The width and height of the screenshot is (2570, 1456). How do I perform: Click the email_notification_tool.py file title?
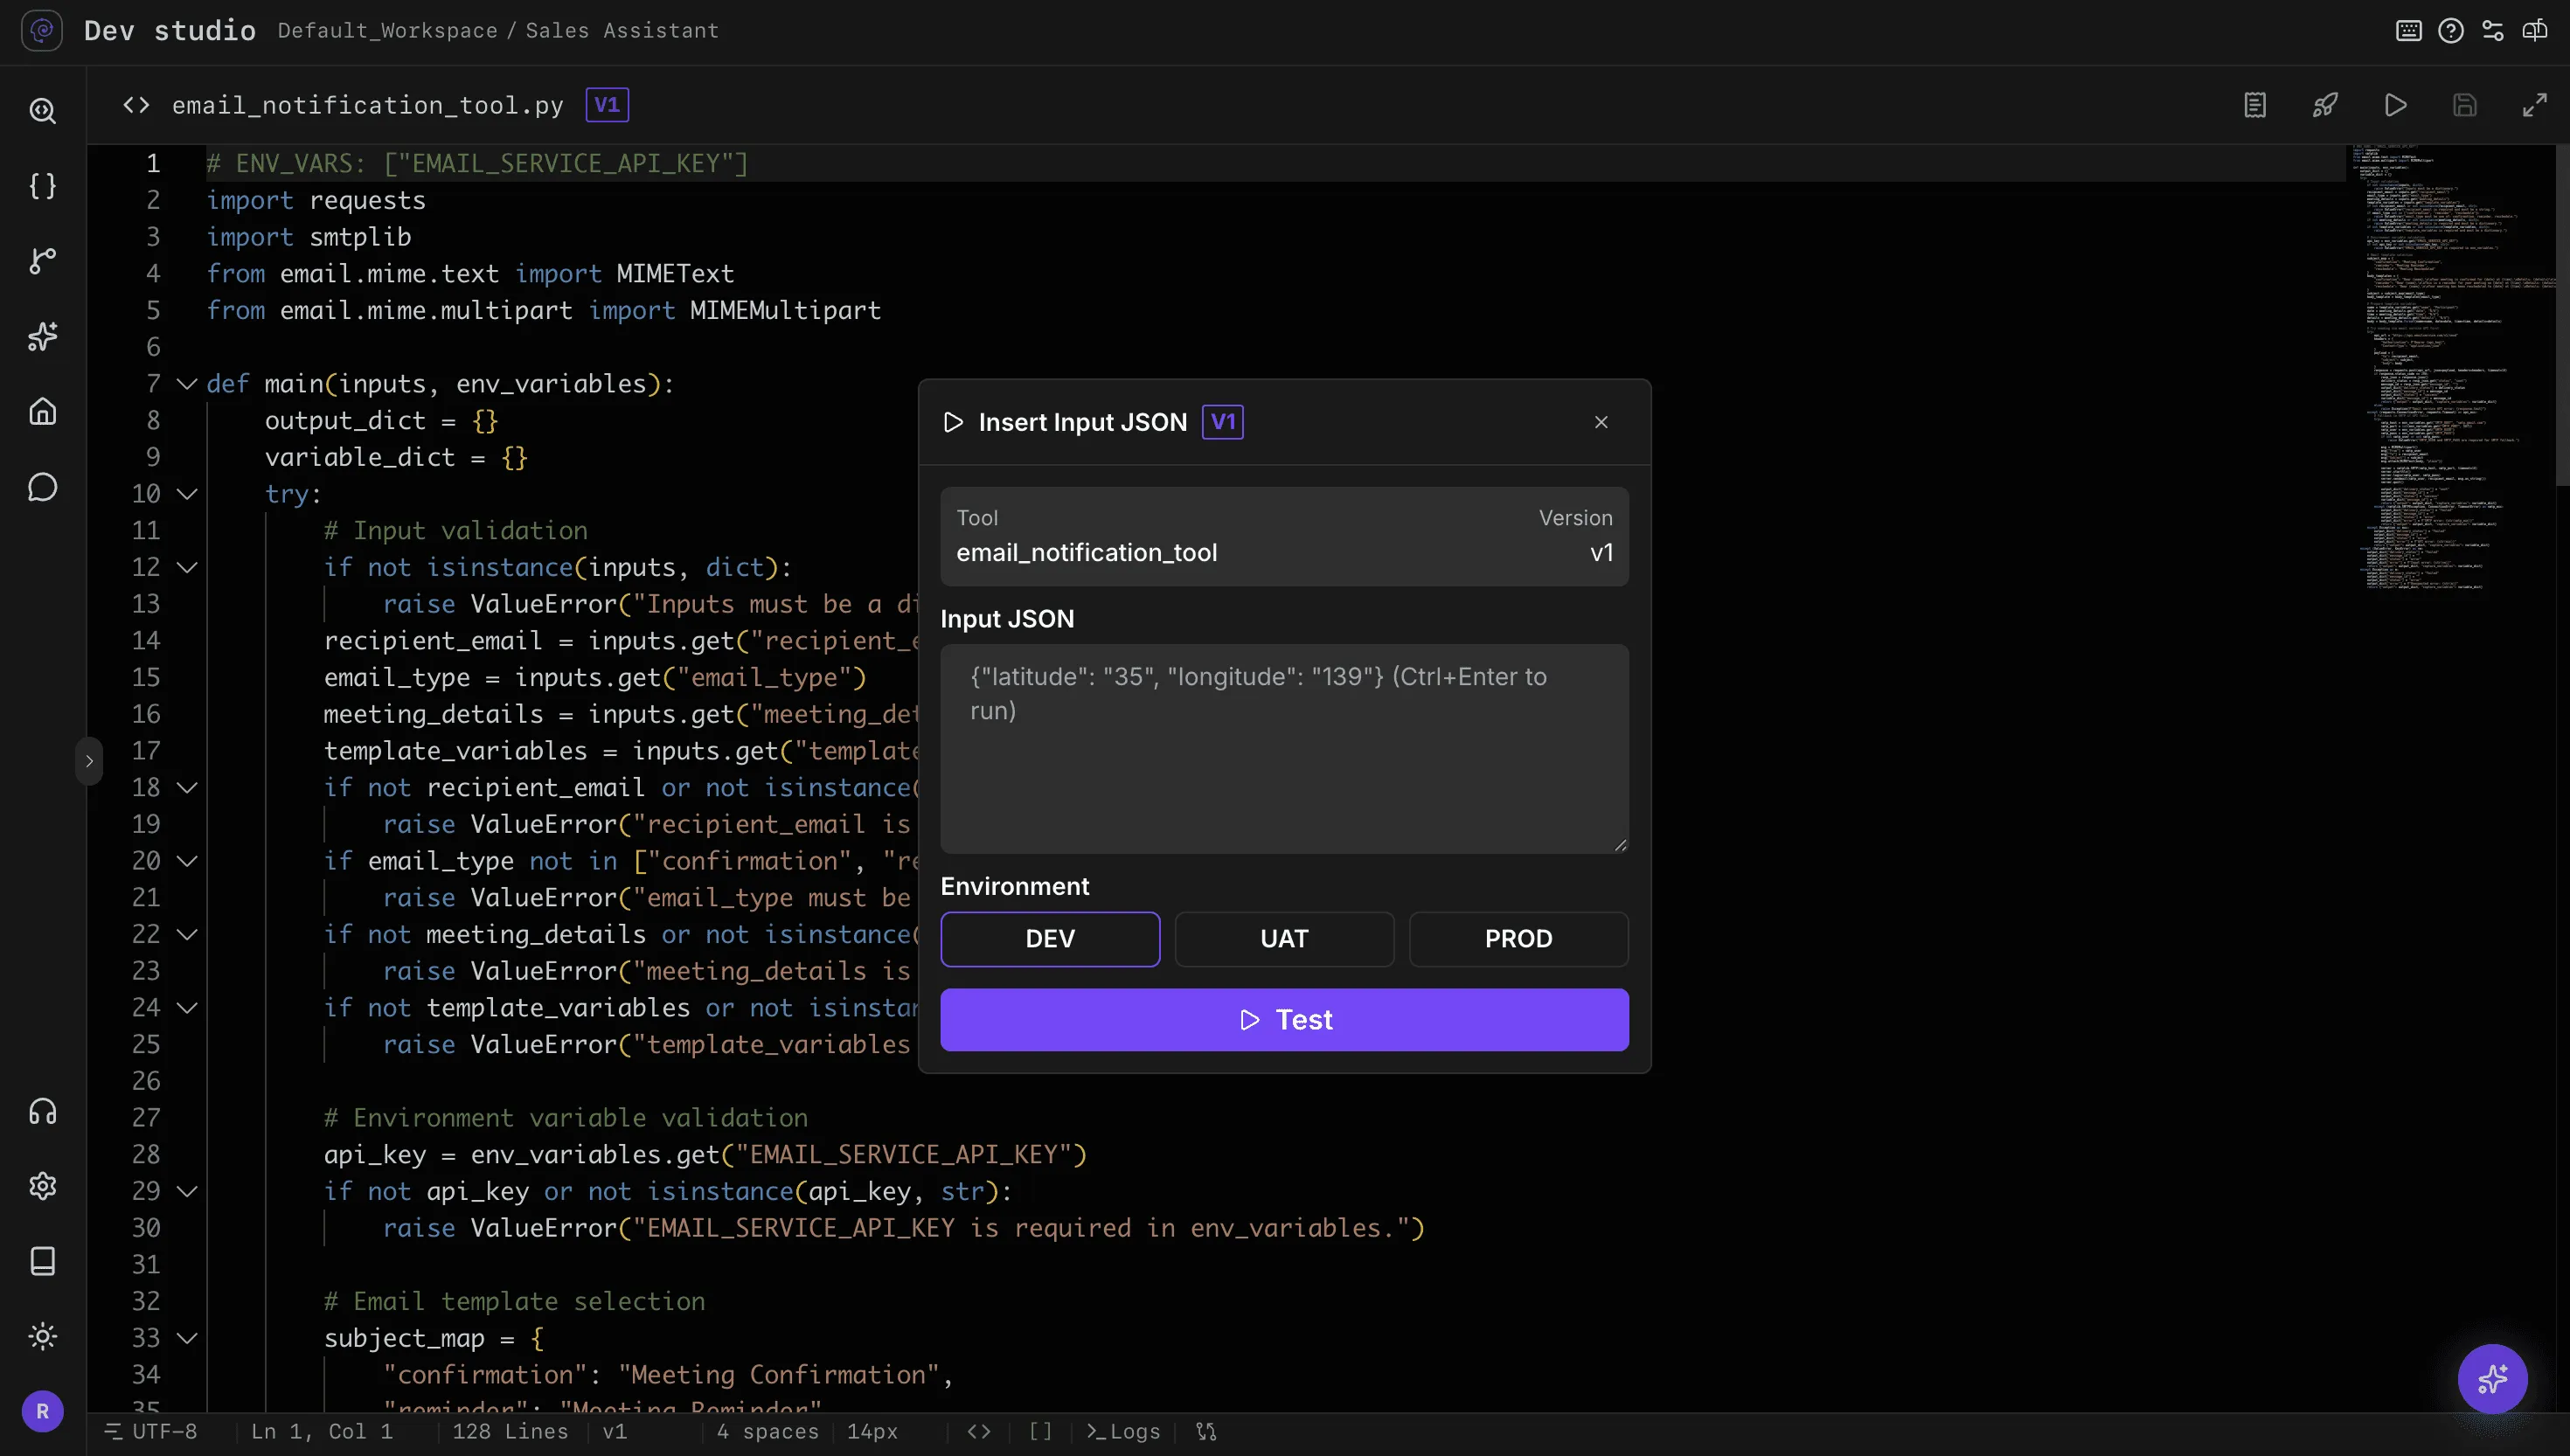pyautogui.click(x=367, y=105)
